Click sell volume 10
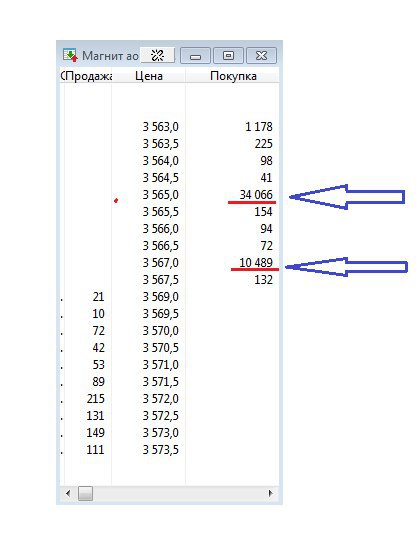 point(99,314)
